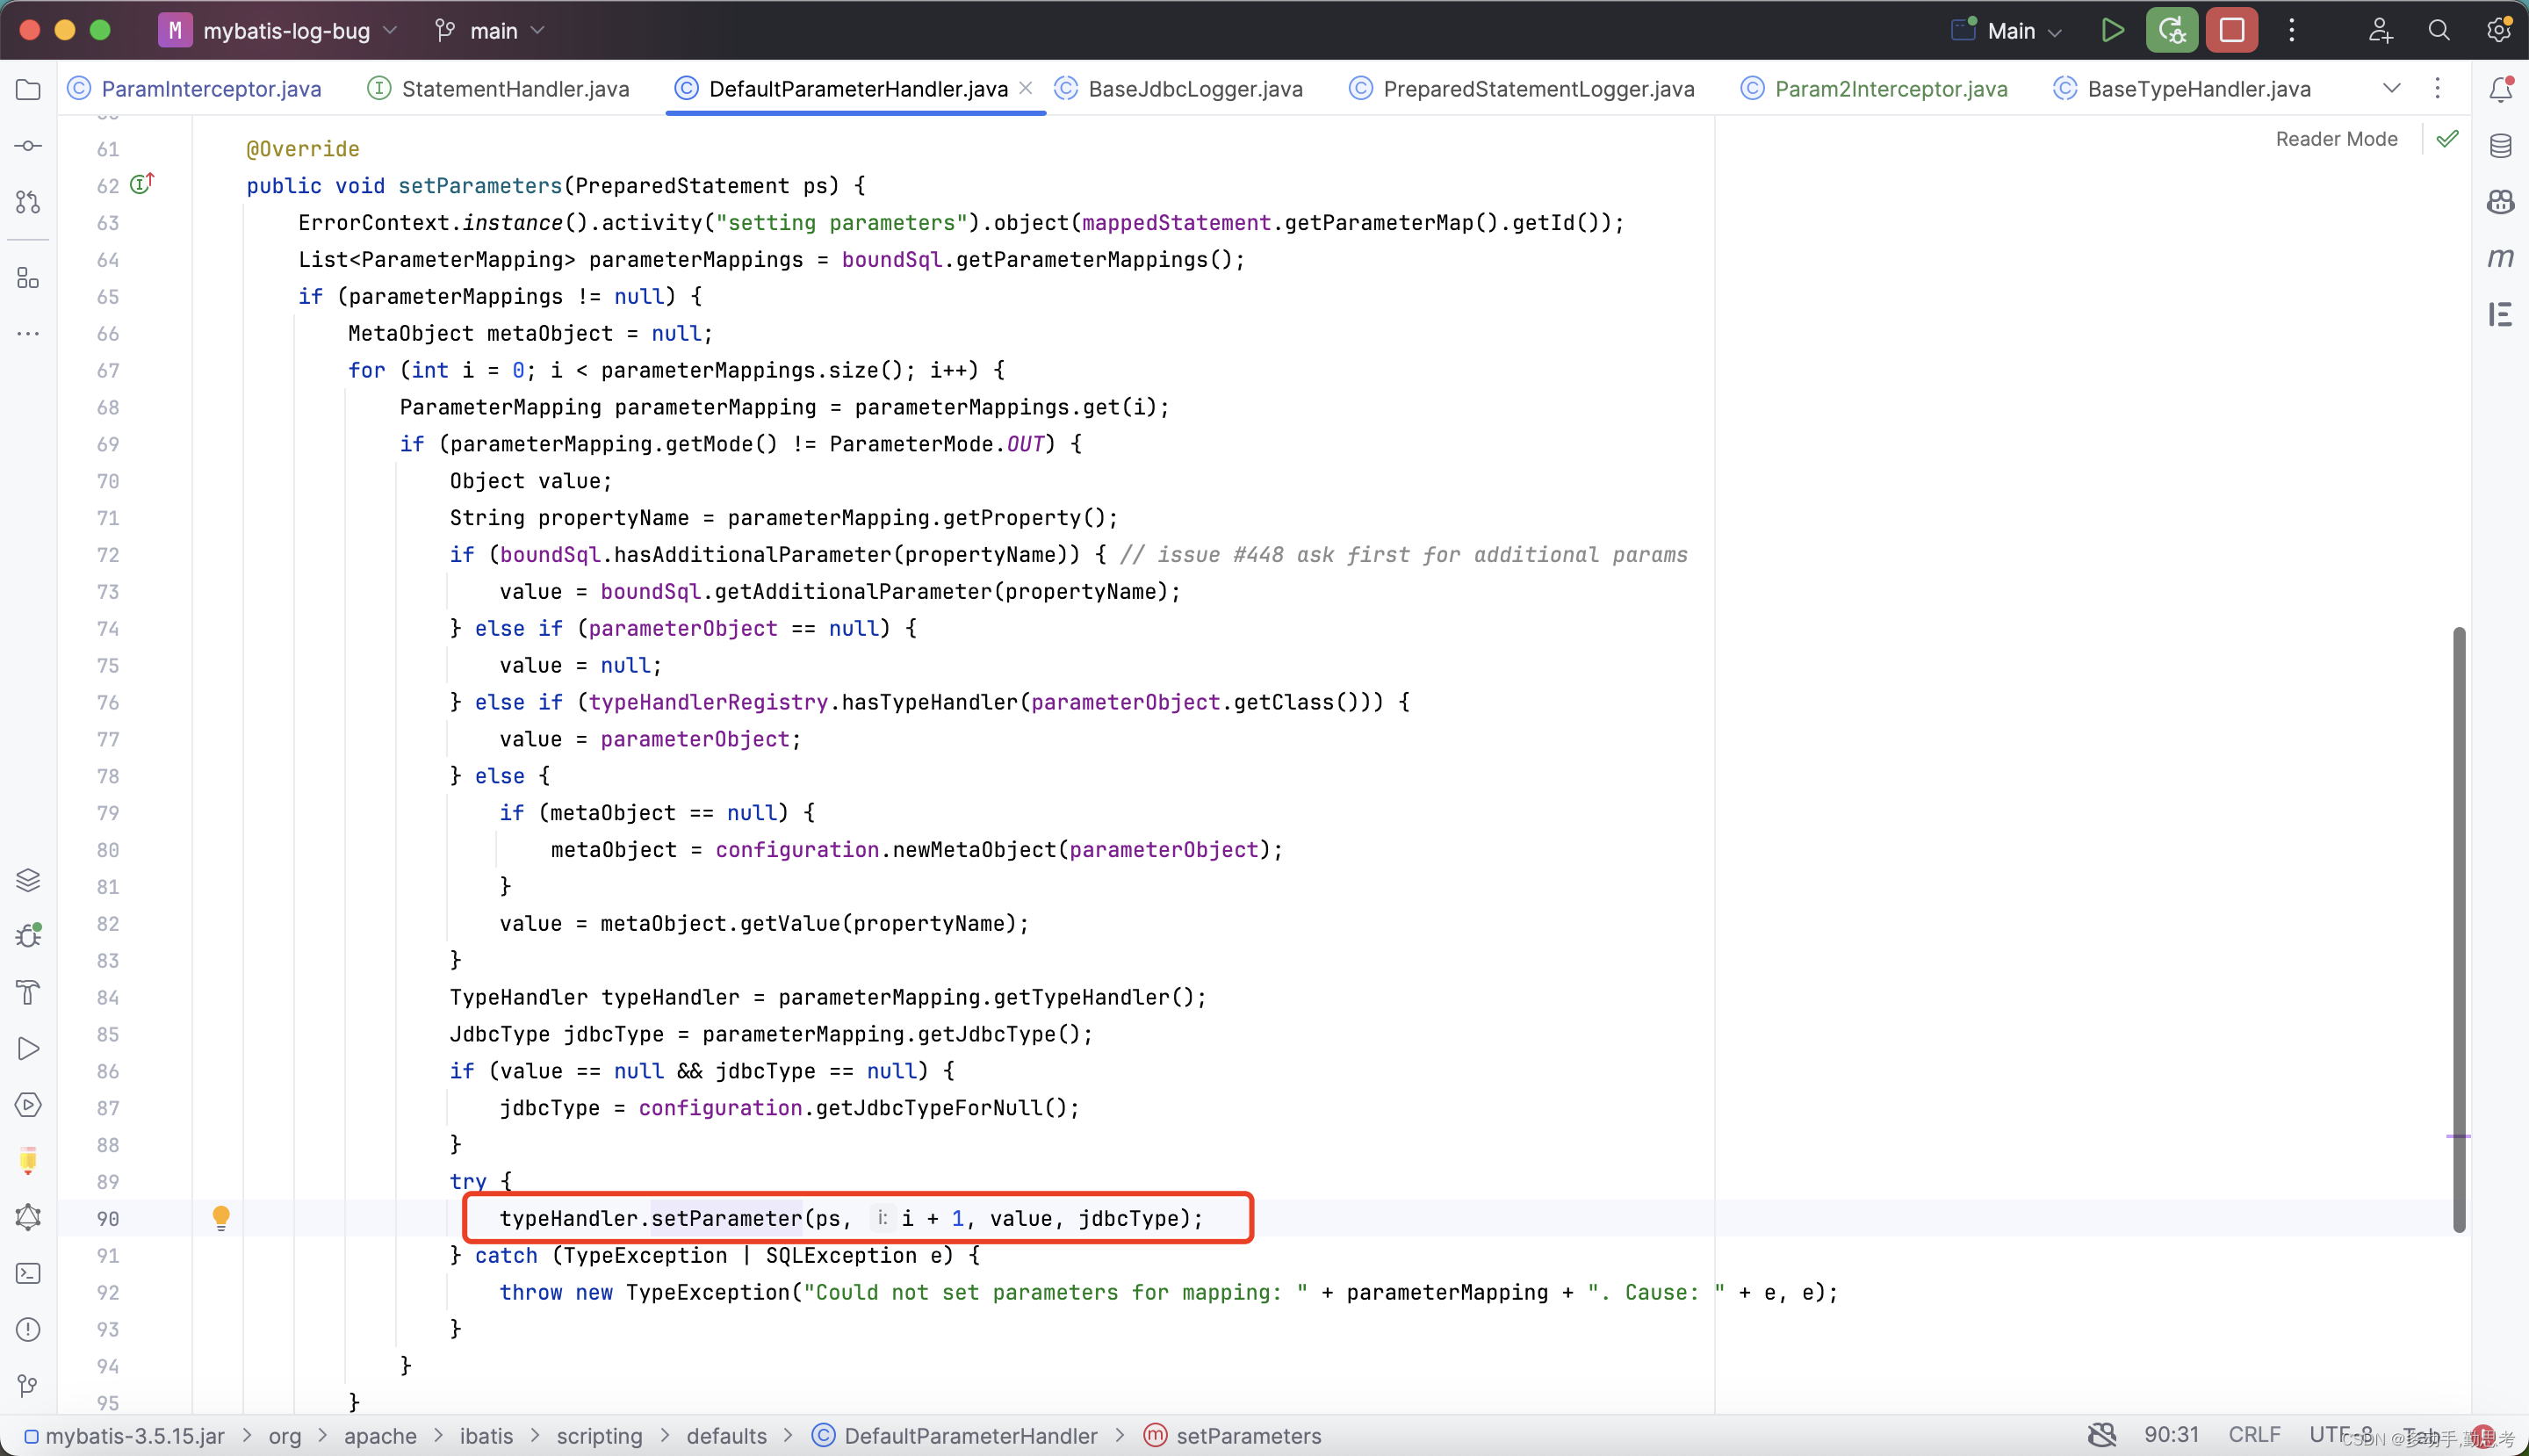This screenshot has height=1456, width=2529.
Task: Open the Pull Requests tool window icon
Action: (x=28, y=202)
